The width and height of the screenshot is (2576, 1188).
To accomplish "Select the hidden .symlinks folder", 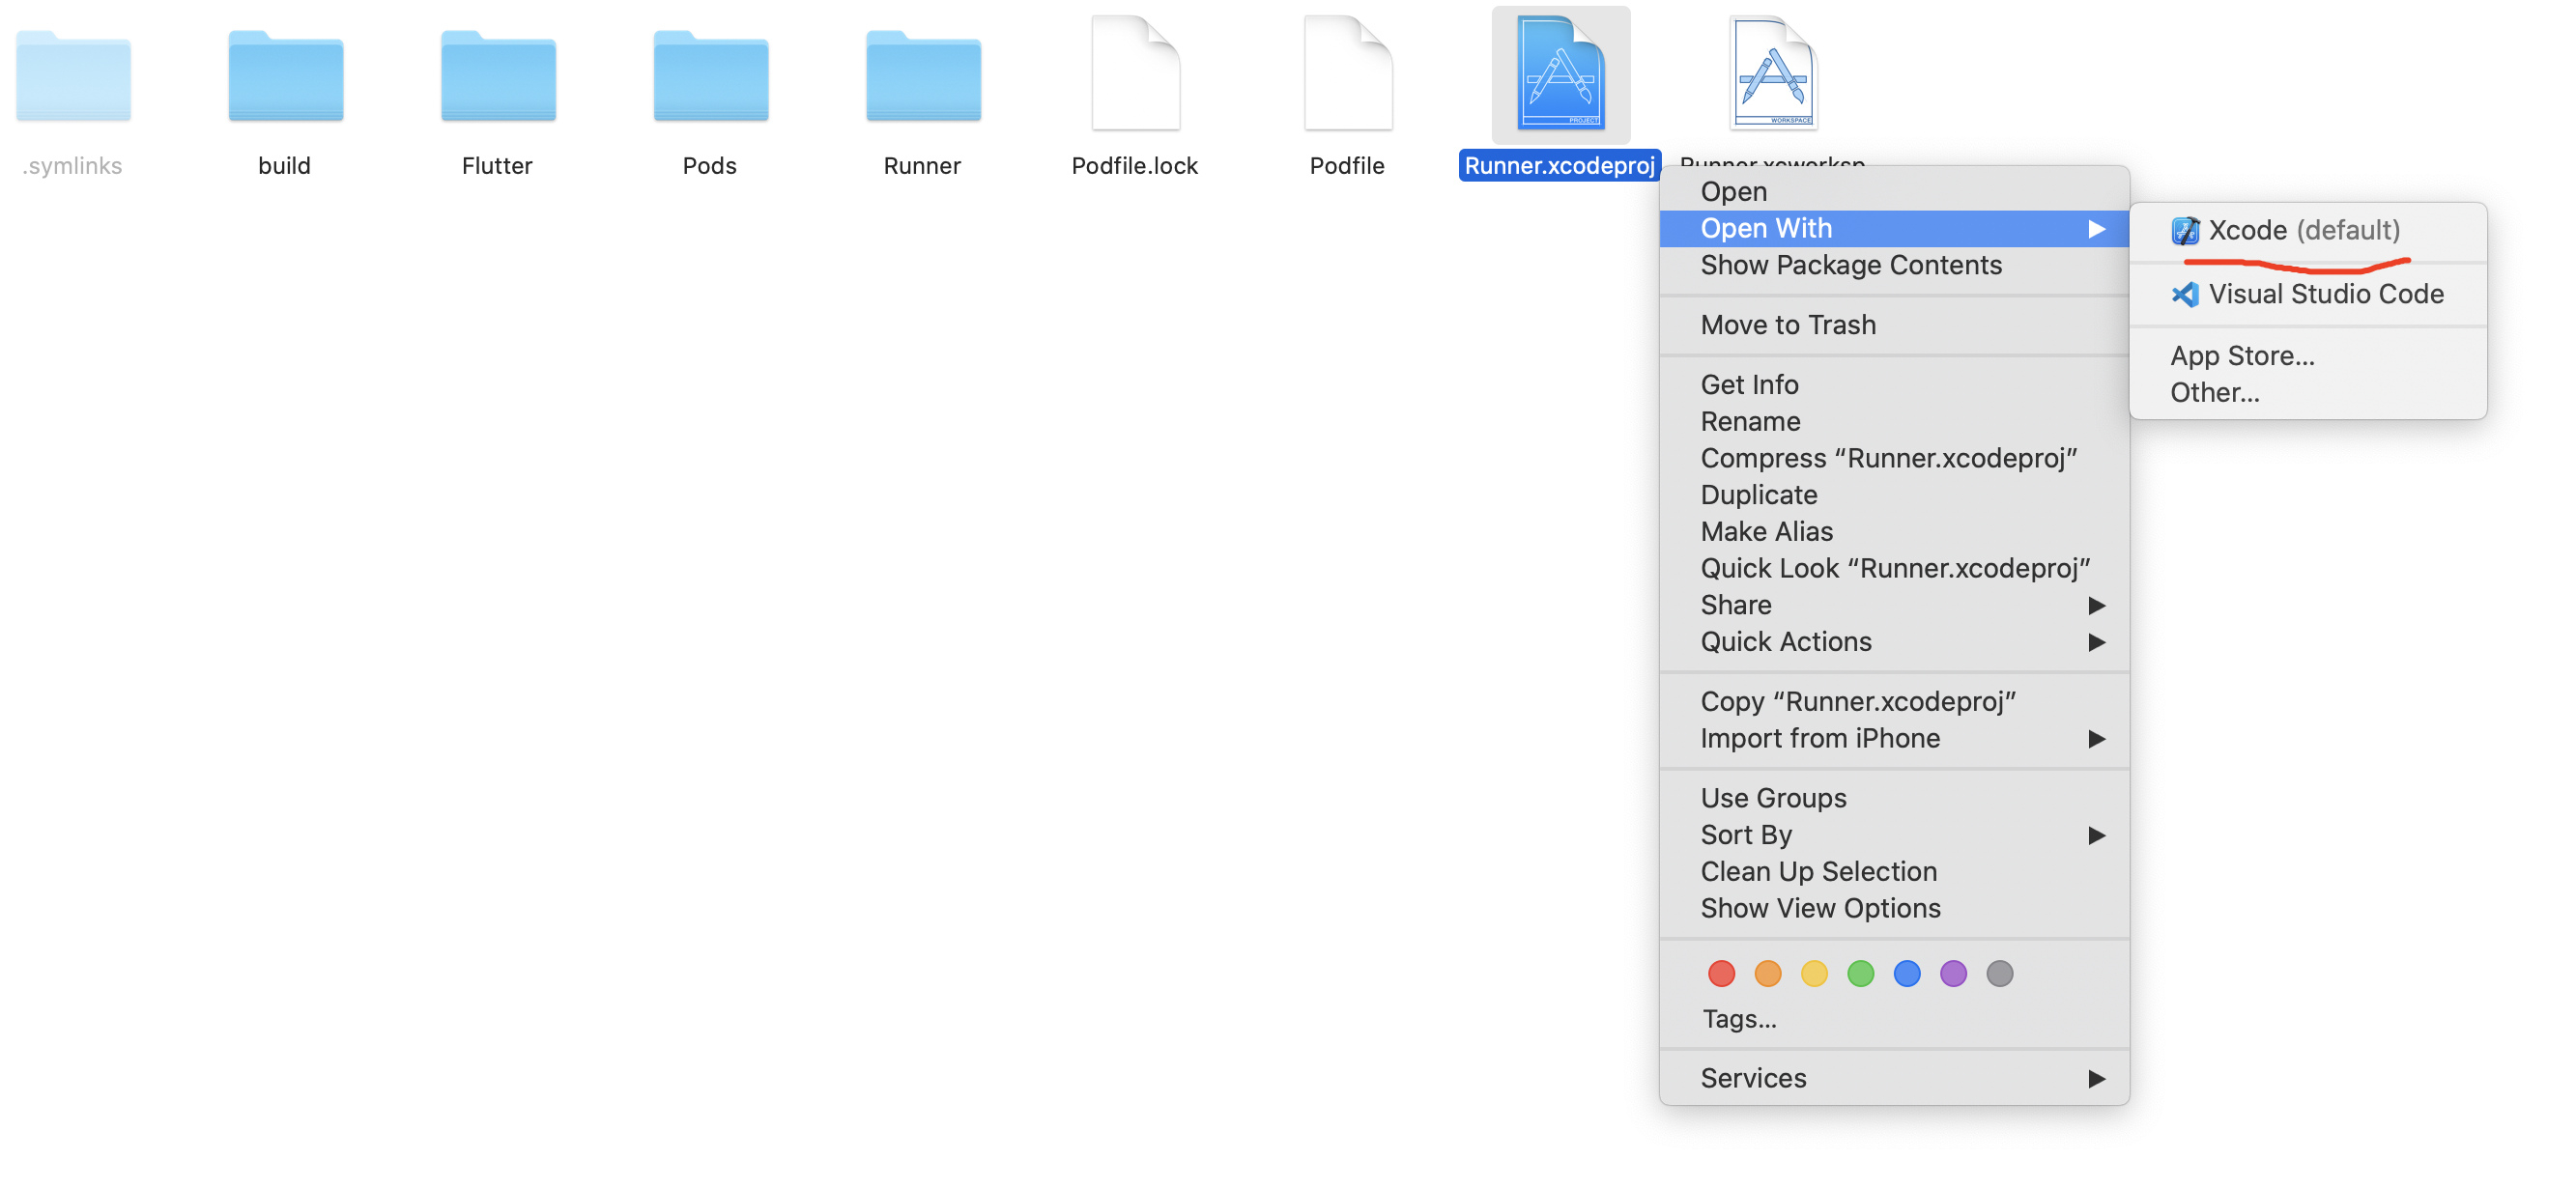I will (x=73, y=77).
